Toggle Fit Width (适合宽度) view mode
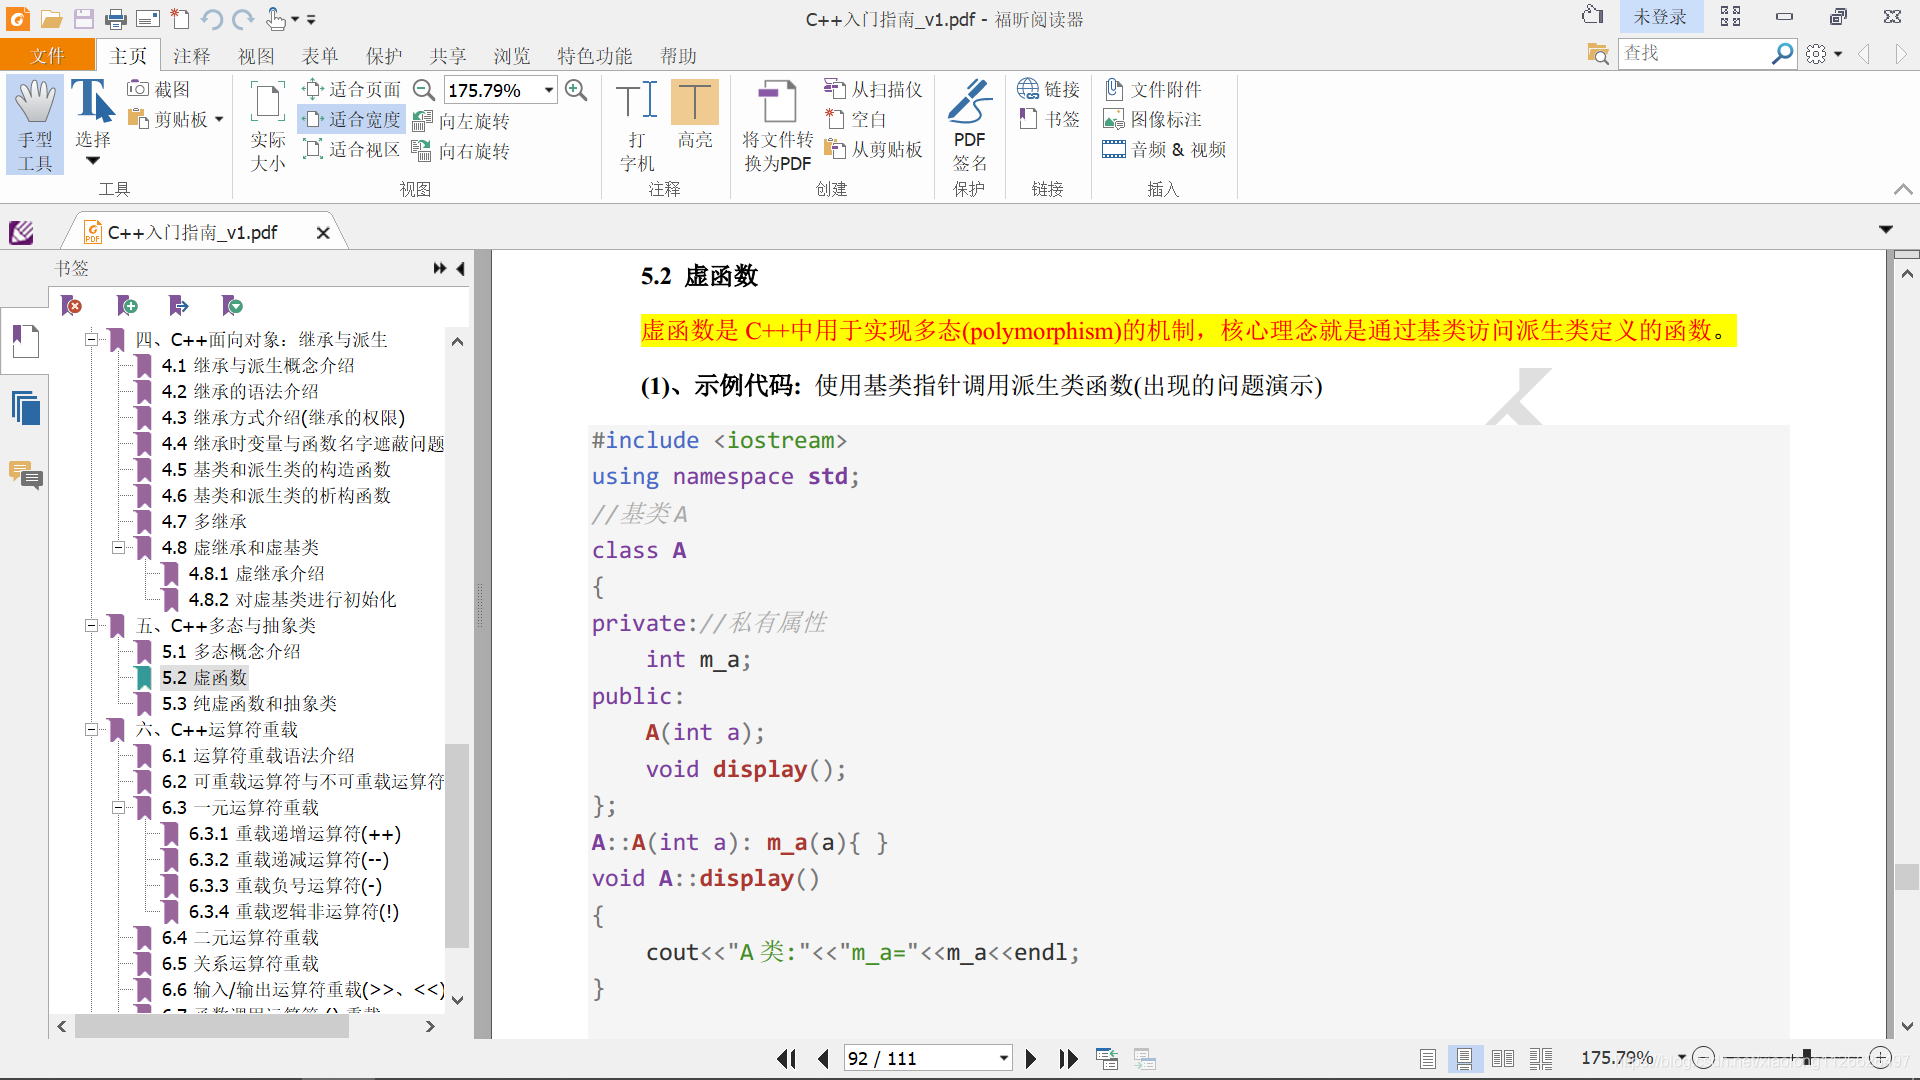1920x1080 pixels. [352, 119]
